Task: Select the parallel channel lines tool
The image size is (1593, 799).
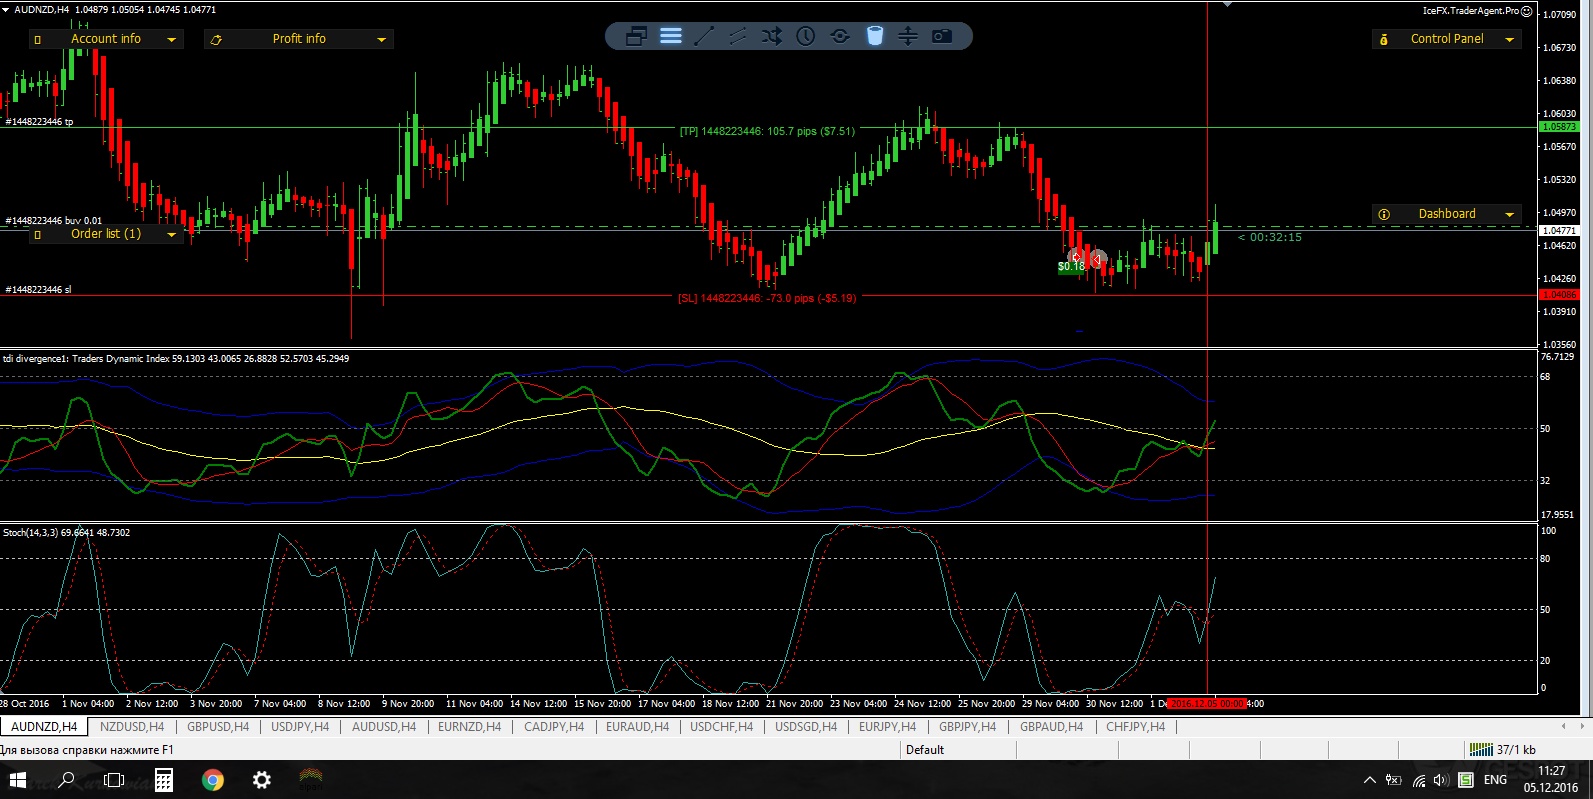Action: [x=738, y=37]
